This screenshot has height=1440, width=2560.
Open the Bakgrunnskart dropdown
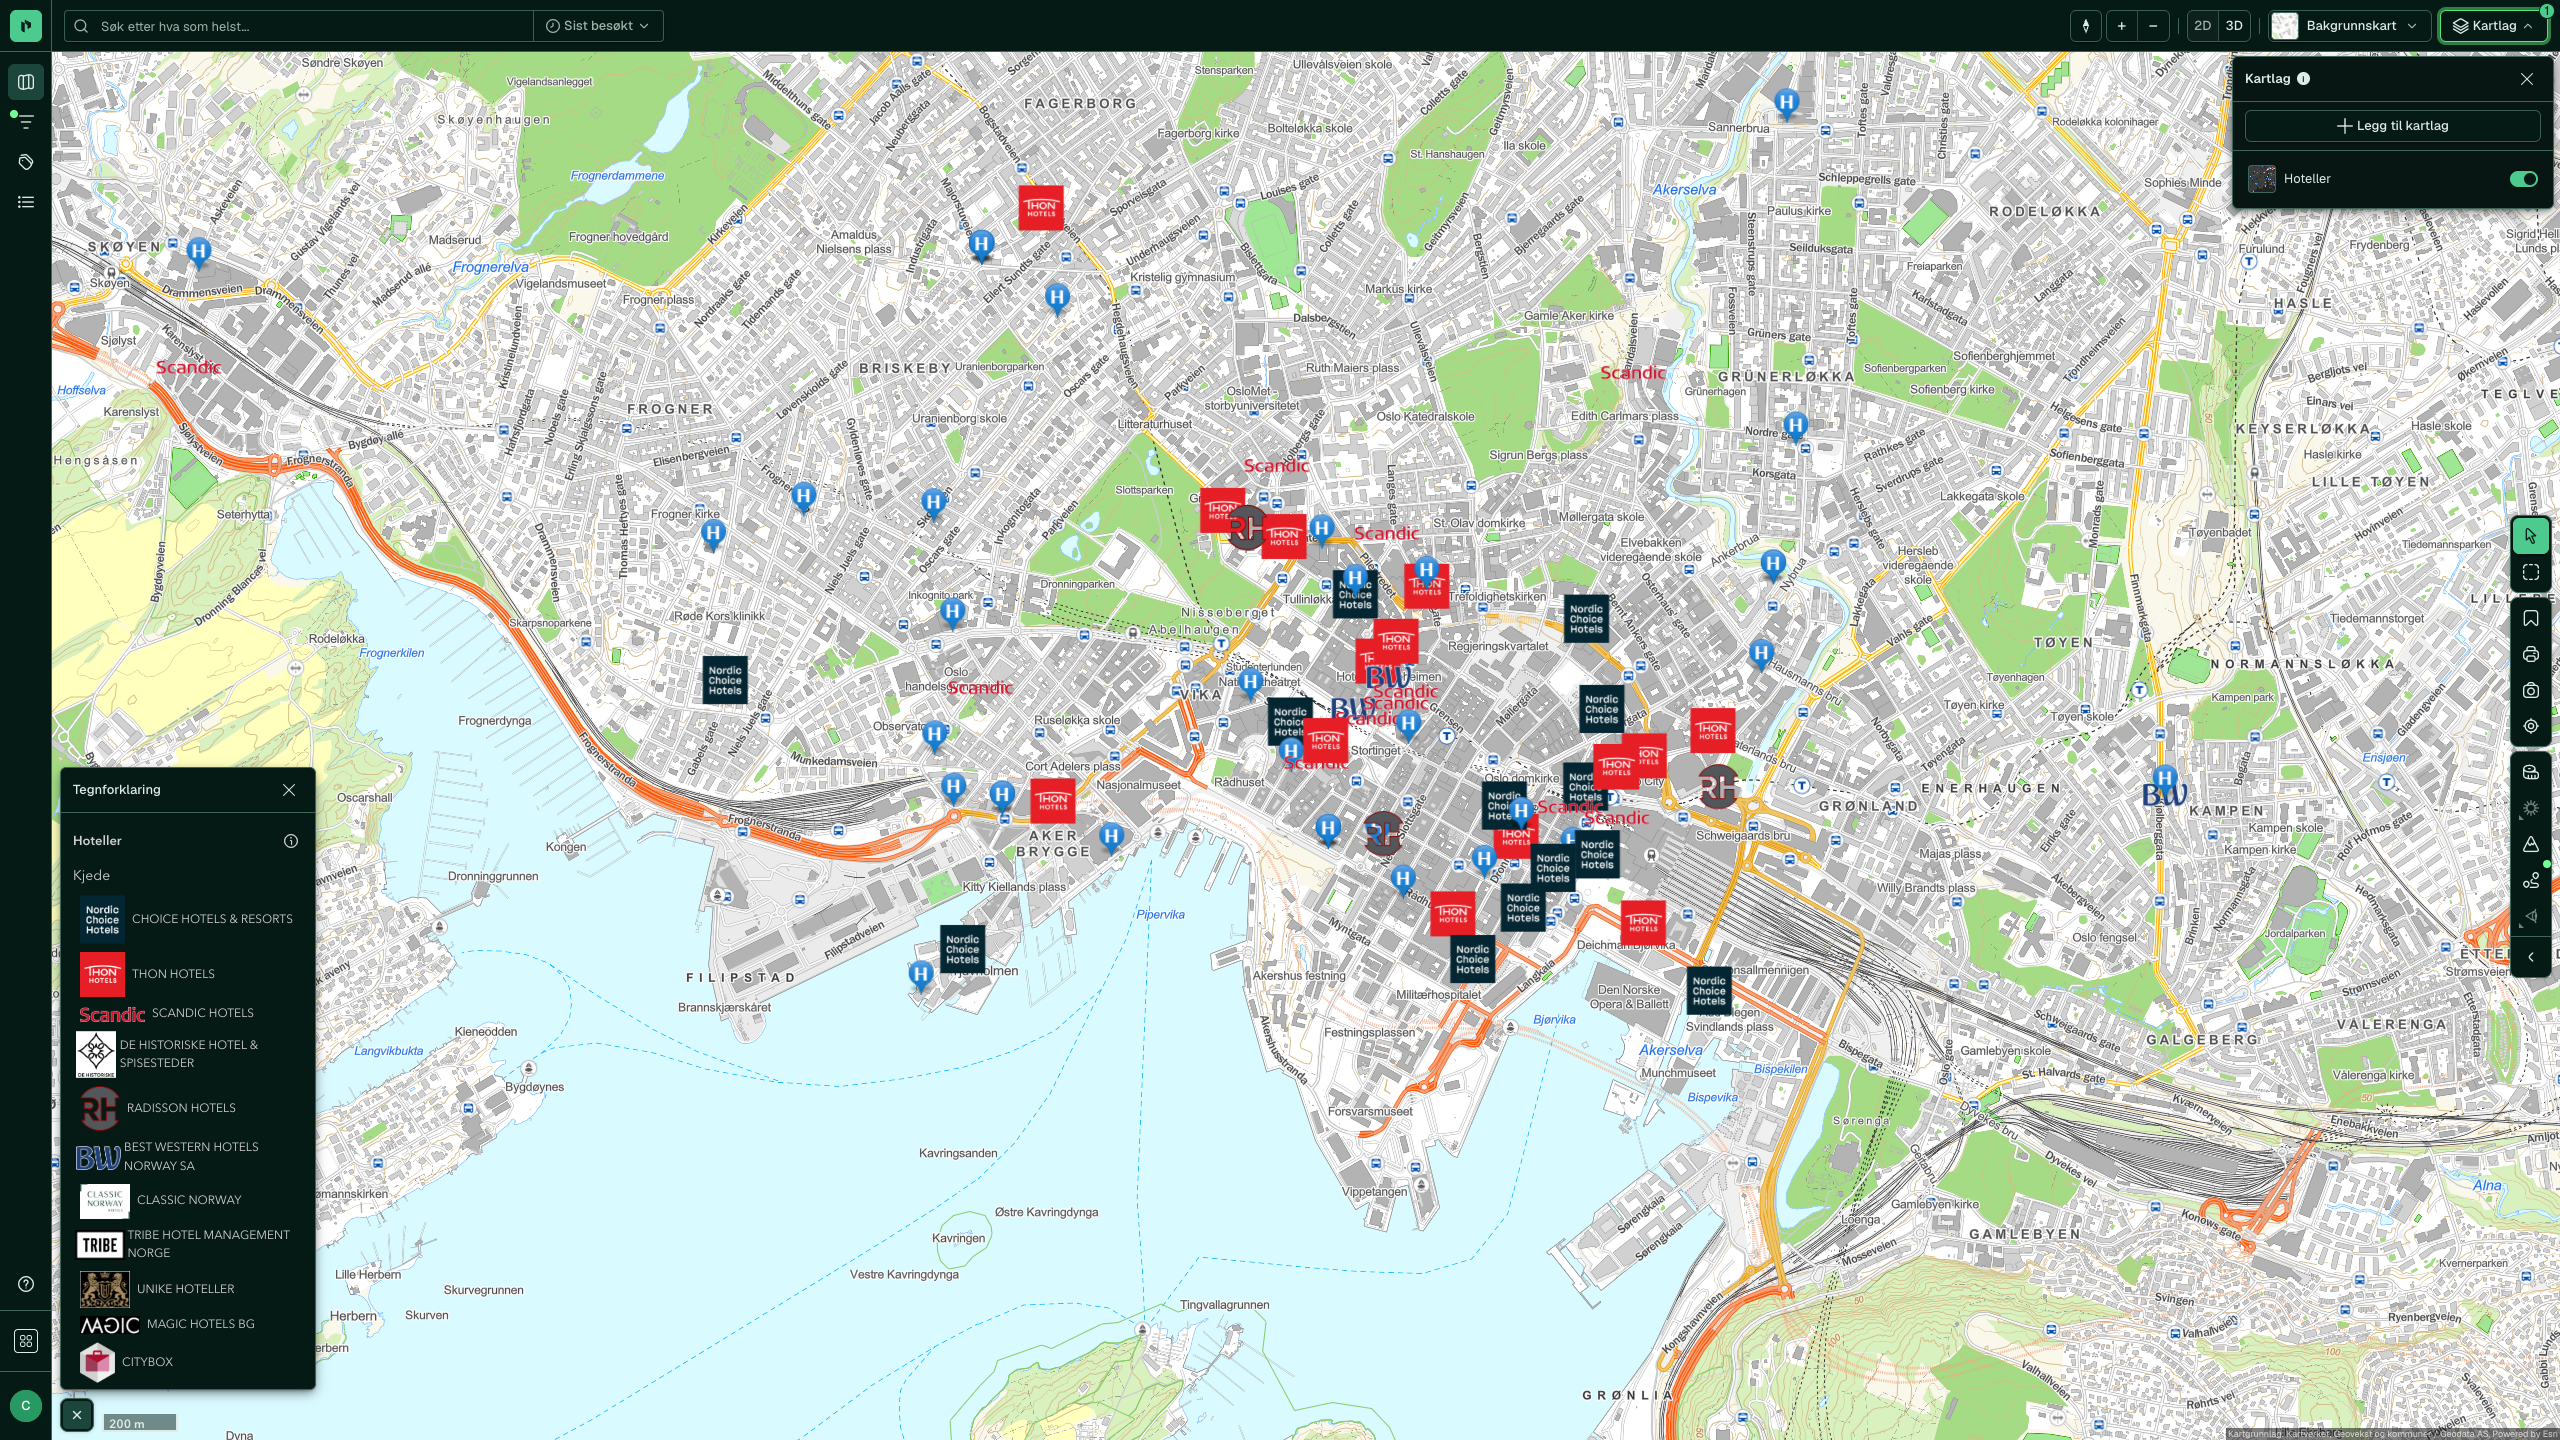[x=2349, y=26]
